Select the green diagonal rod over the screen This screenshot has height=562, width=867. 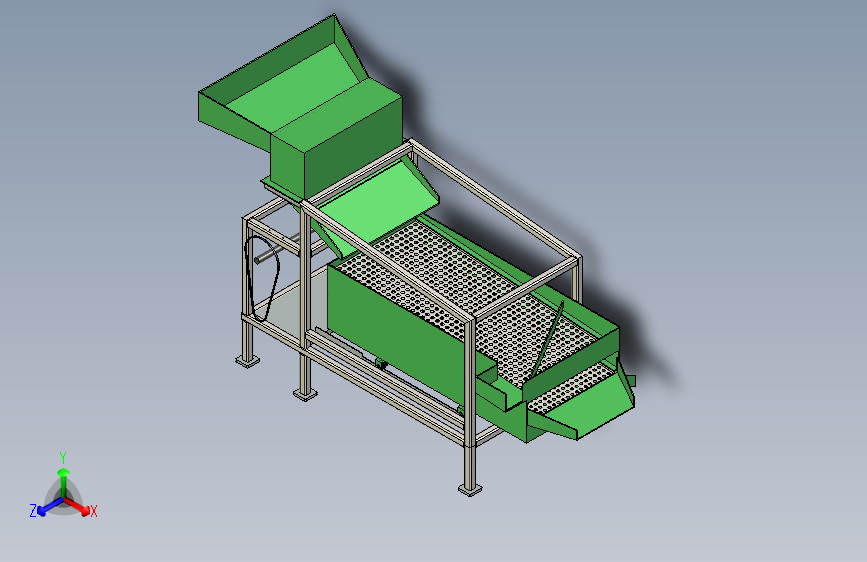547,339
